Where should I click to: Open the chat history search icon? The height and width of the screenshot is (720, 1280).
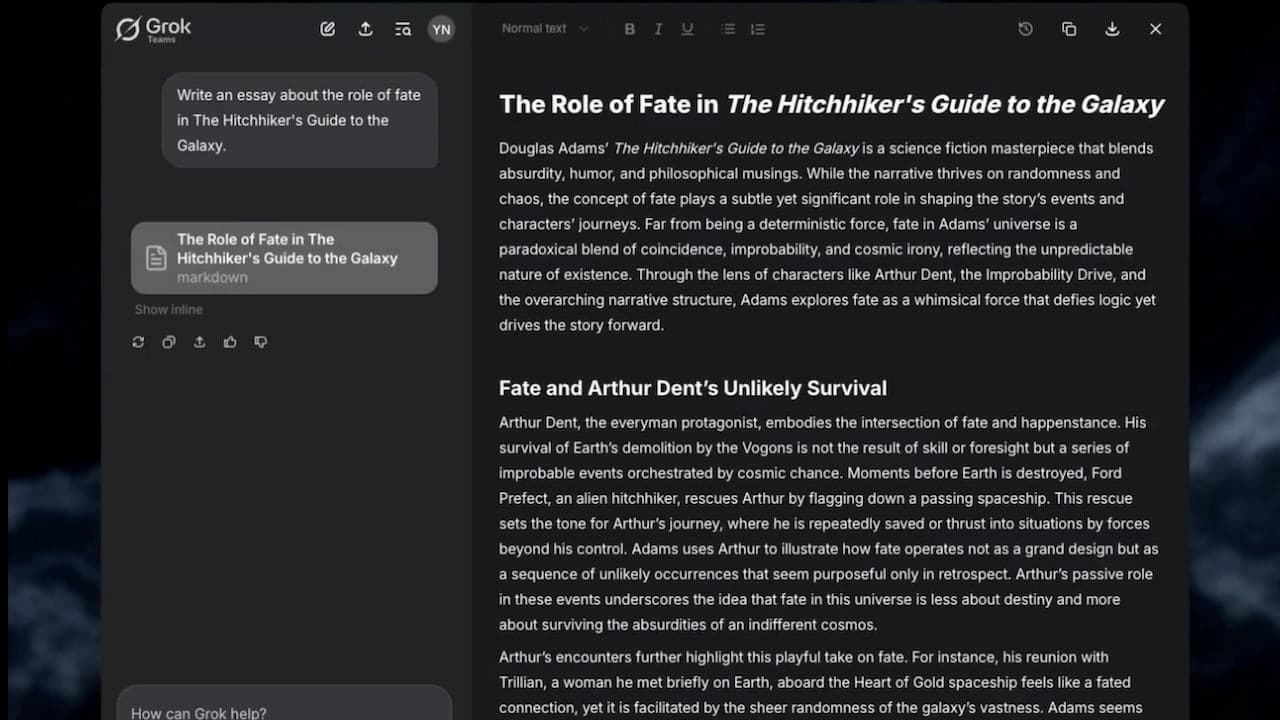point(403,29)
